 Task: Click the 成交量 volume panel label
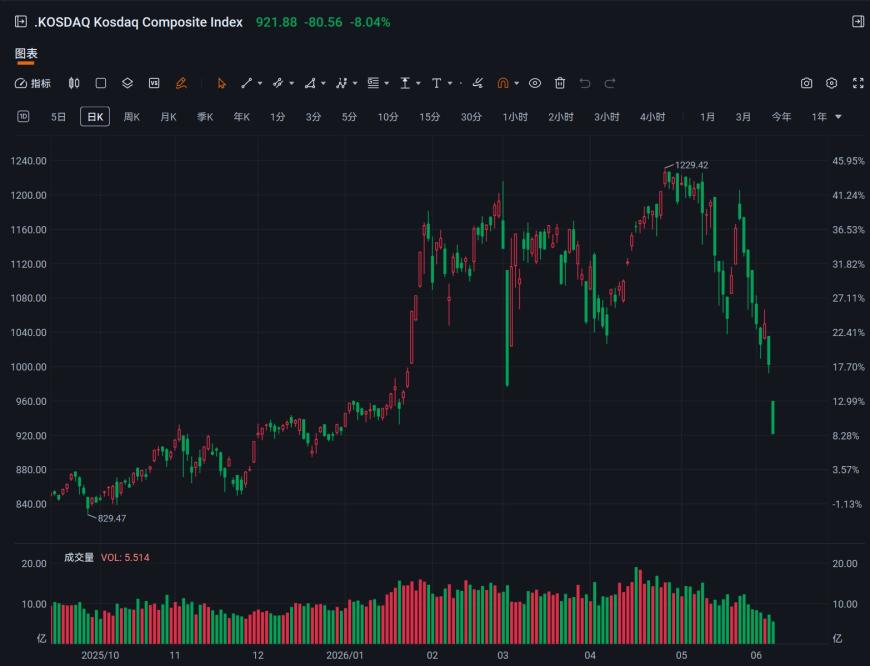coord(79,557)
